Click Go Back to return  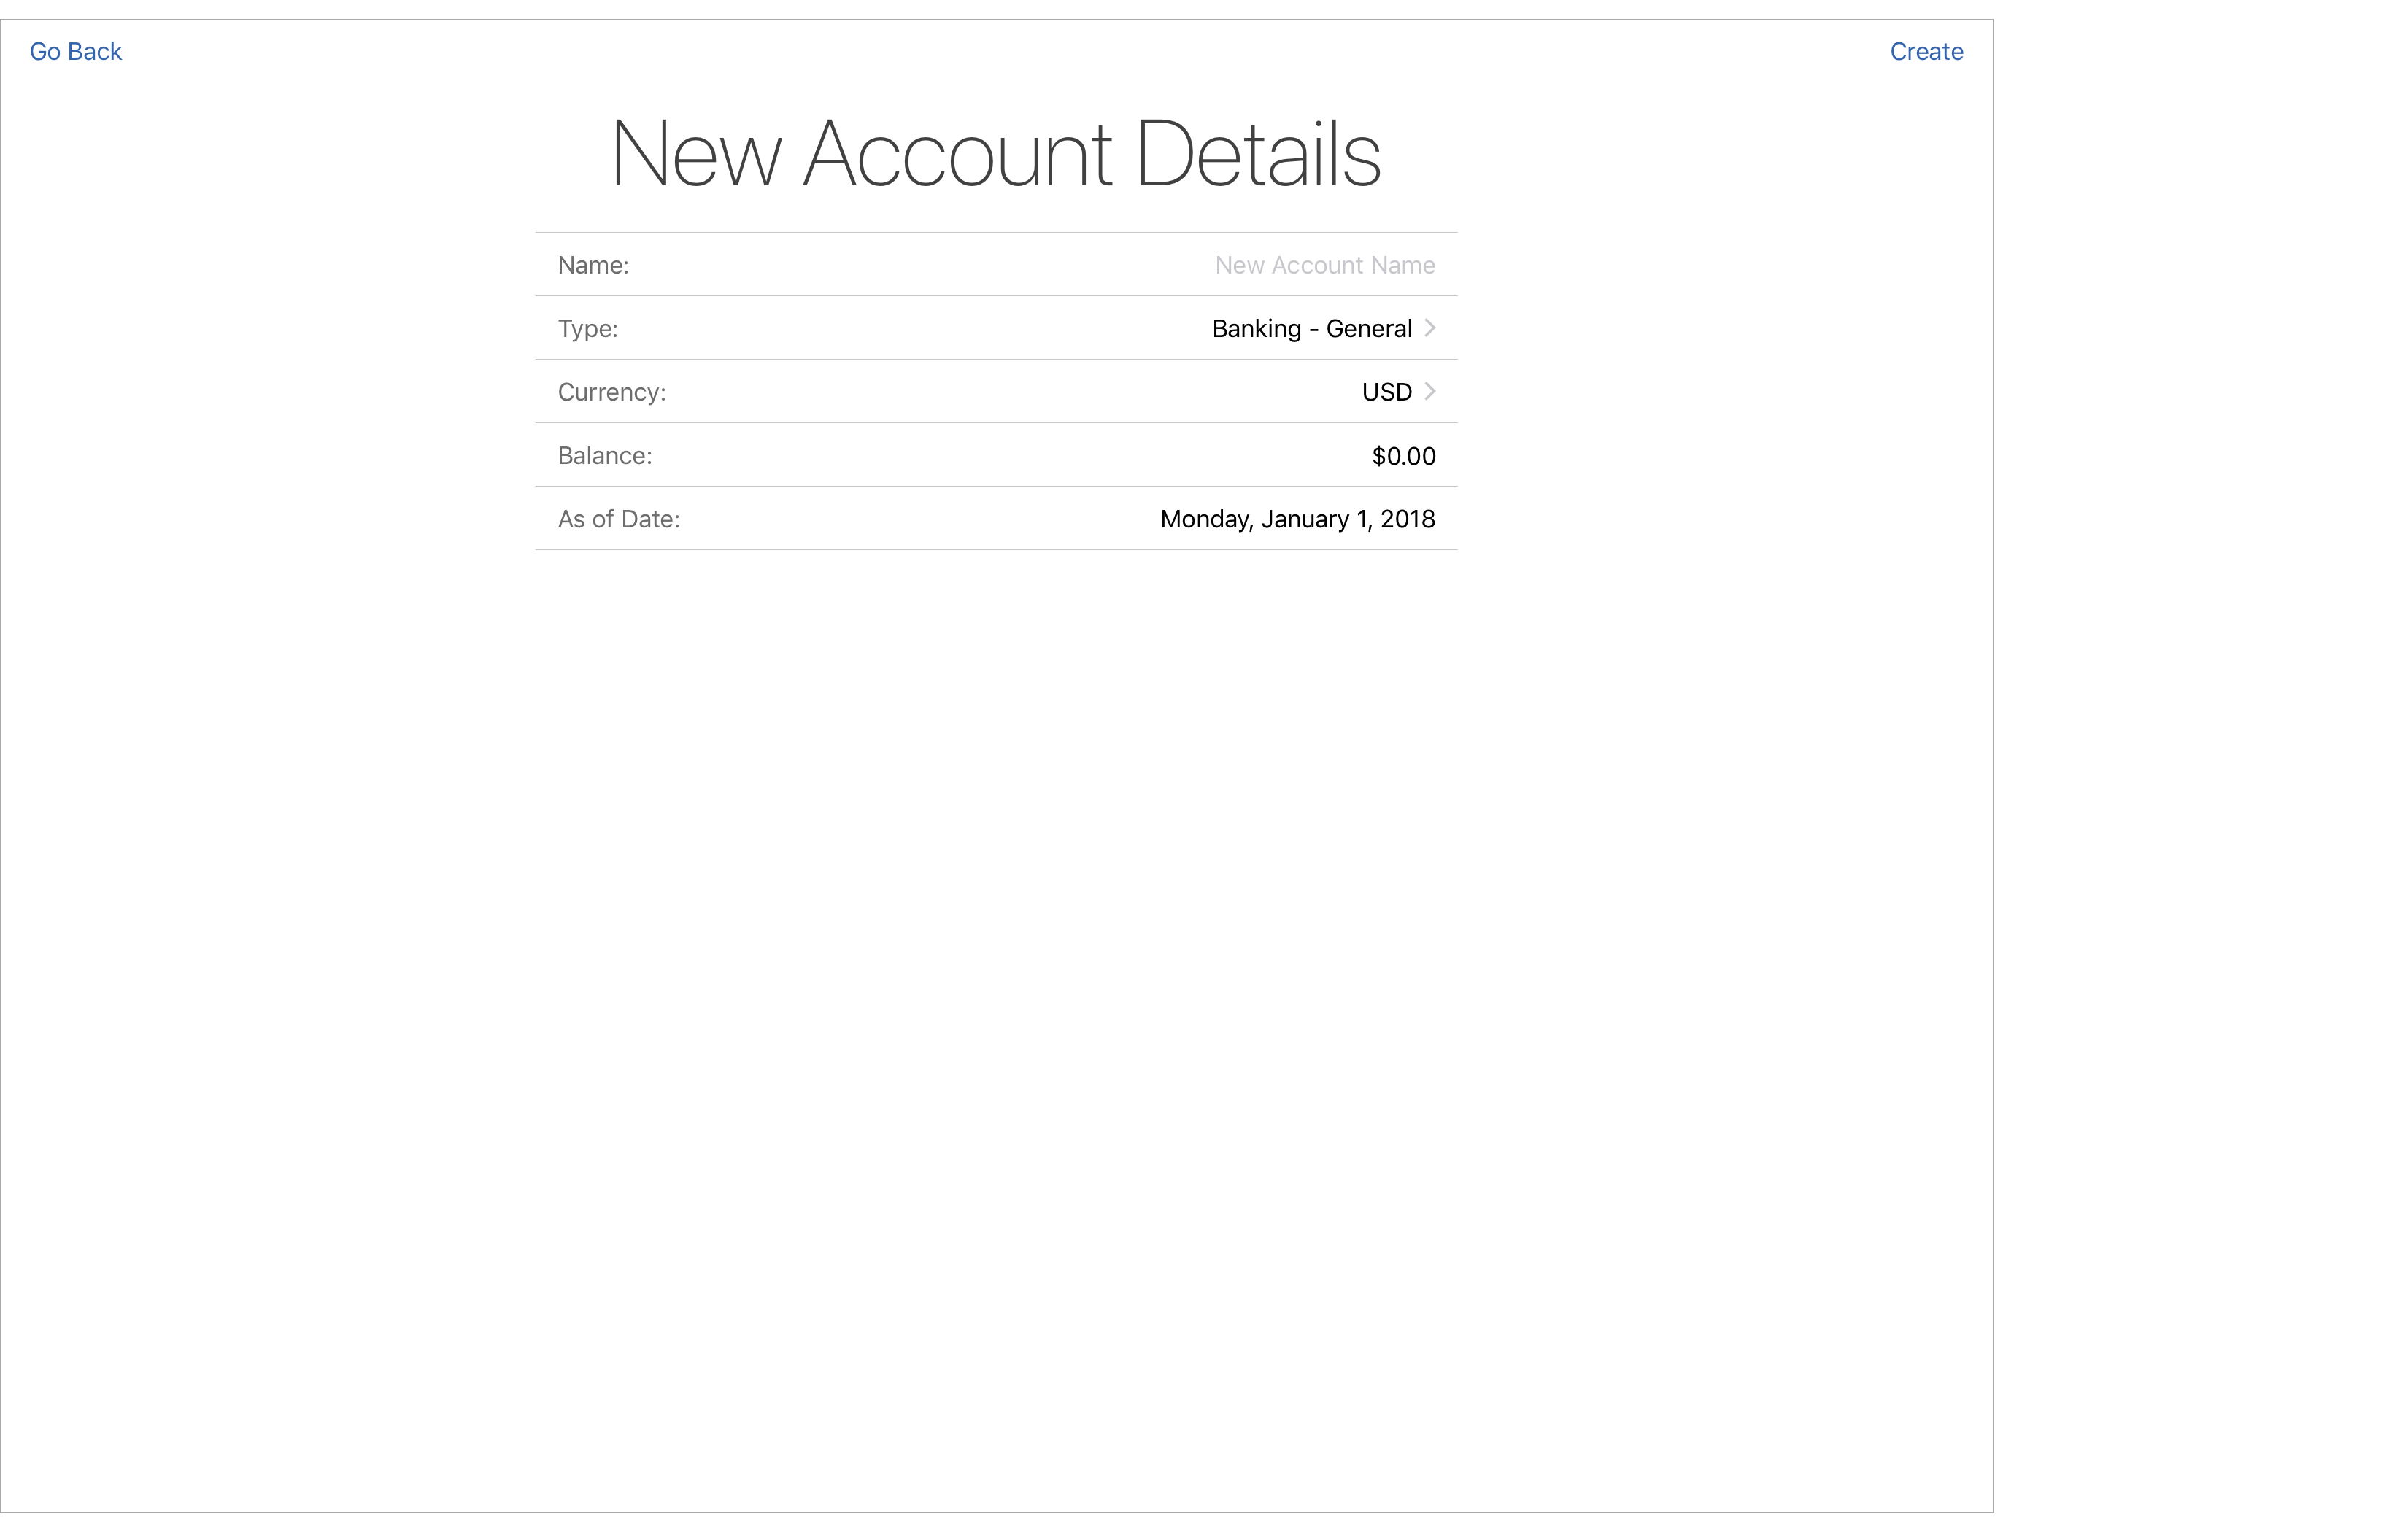(75, 50)
